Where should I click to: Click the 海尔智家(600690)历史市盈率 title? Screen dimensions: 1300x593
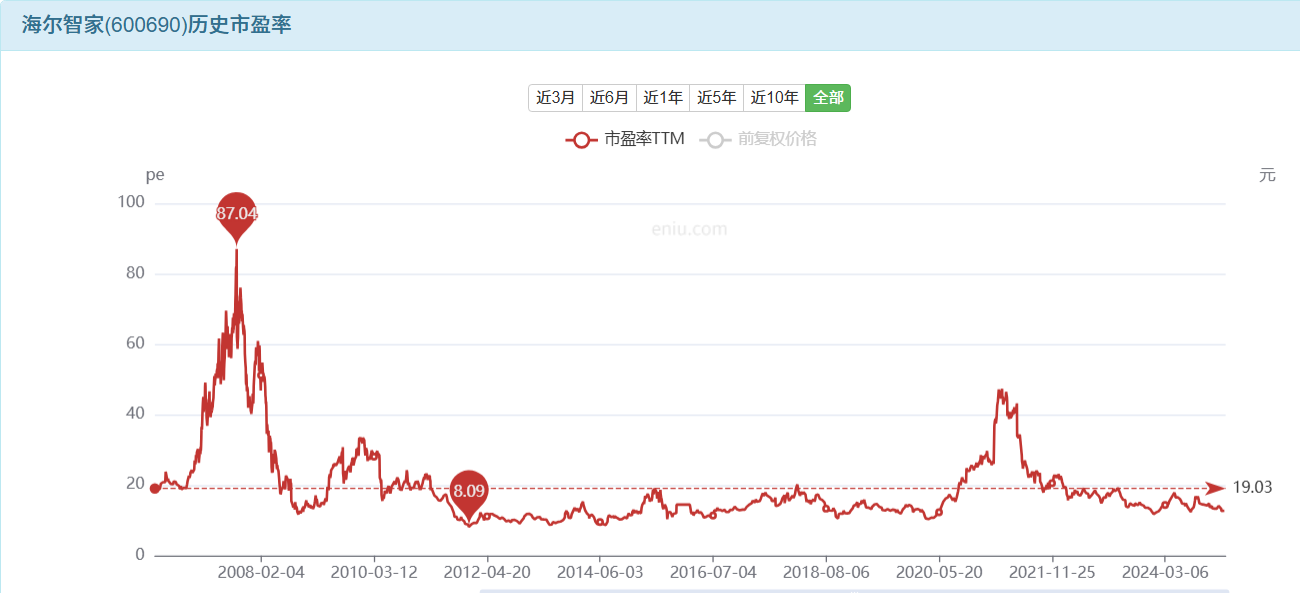(x=157, y=25)
